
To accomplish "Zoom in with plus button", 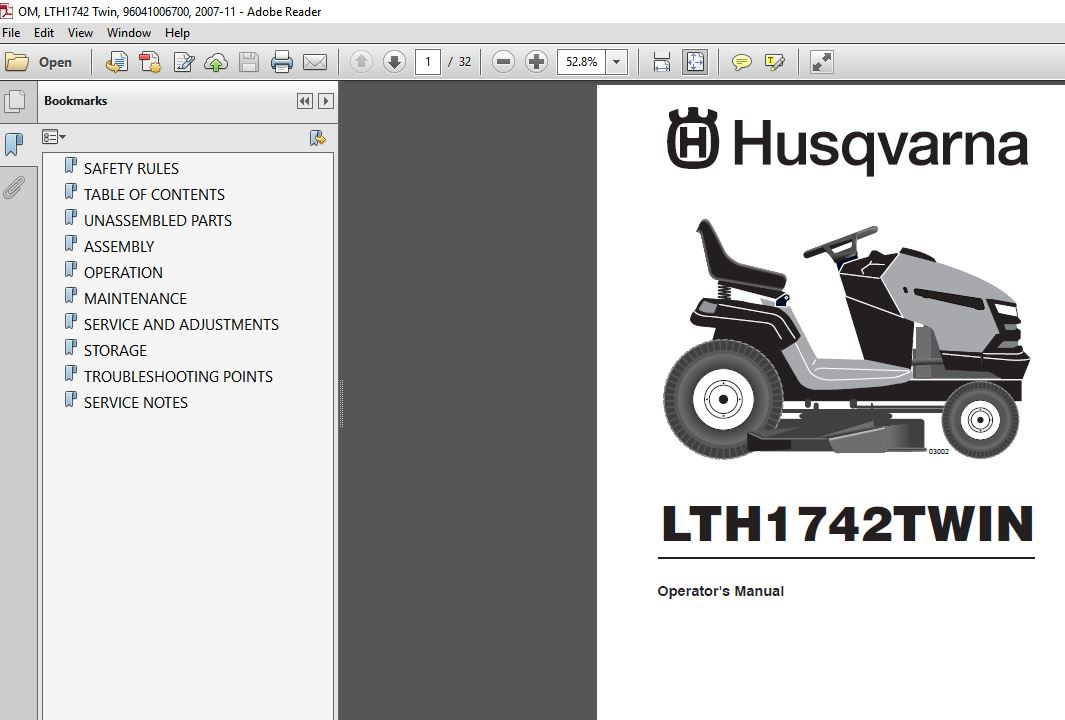I will (x=536, y=62).
